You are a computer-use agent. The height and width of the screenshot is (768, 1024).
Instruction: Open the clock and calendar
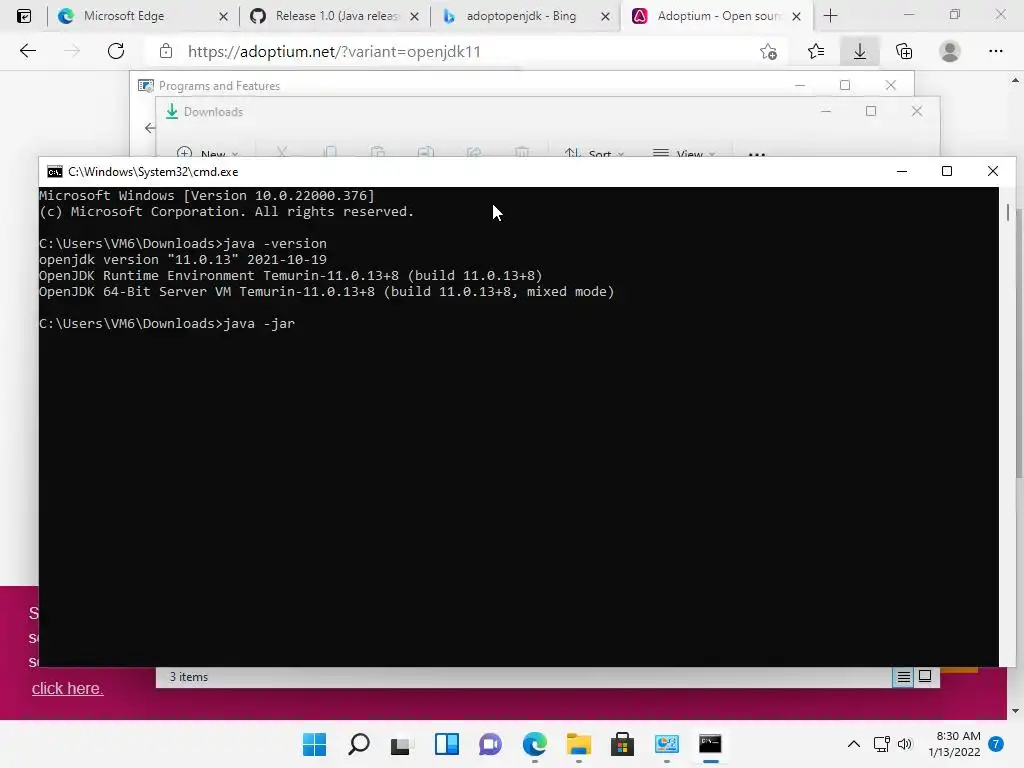click(954, 744)
